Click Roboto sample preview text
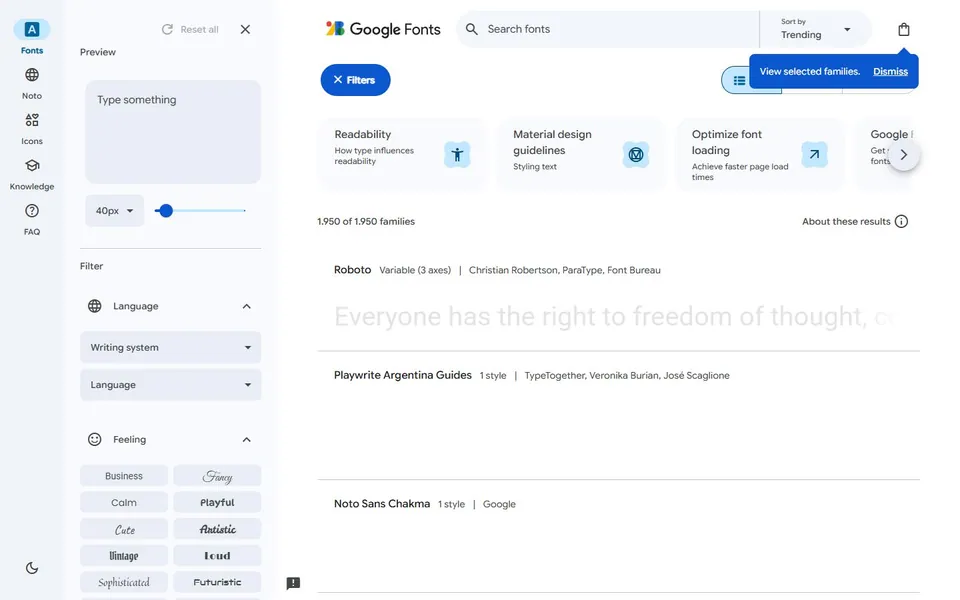 pos(613,317)
